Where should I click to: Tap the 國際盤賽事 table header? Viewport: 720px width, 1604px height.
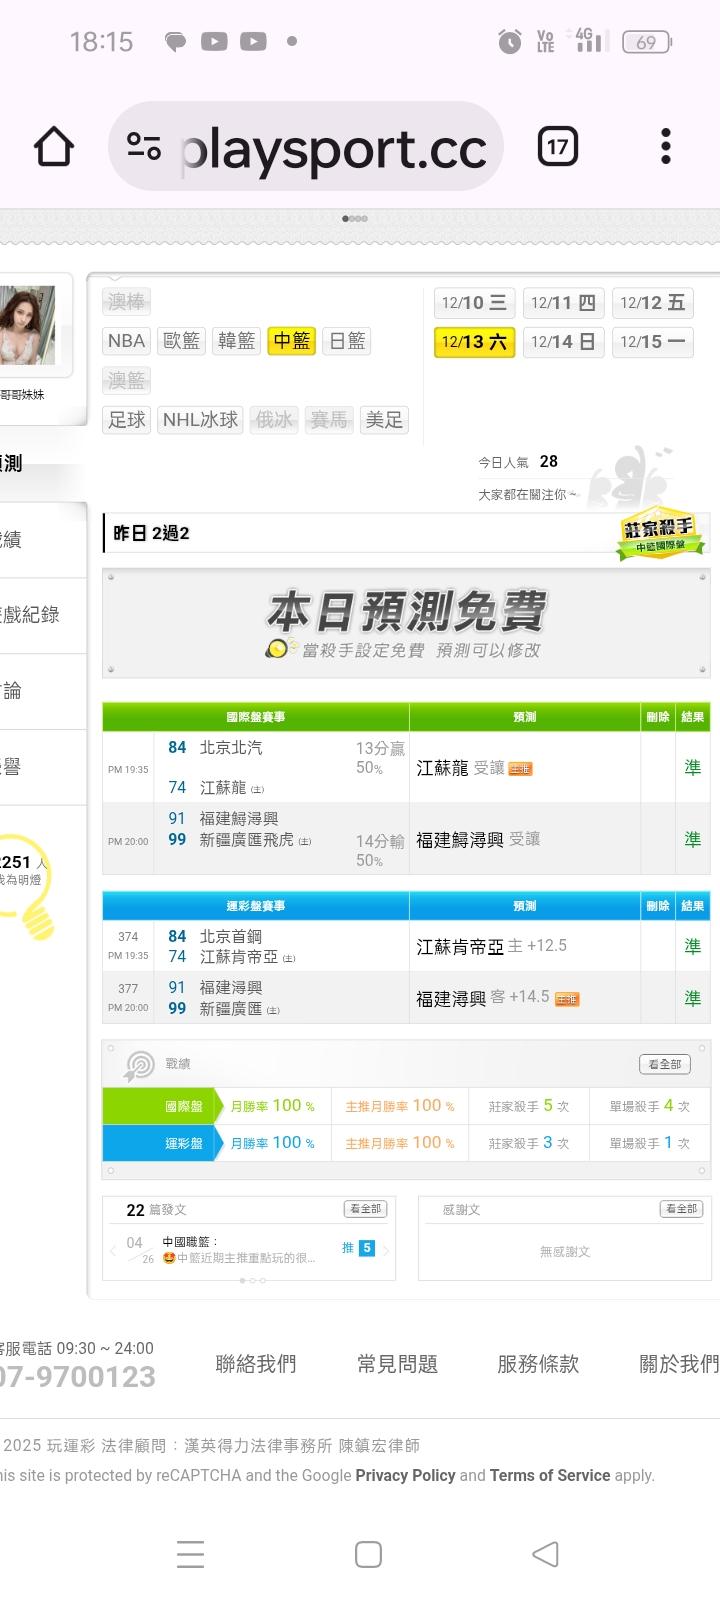[256, 717]
